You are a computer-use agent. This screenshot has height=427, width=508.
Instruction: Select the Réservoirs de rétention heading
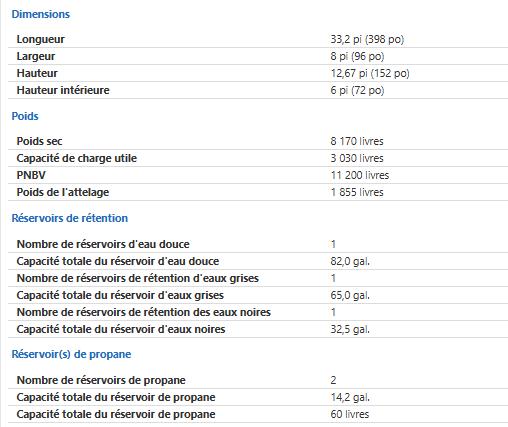(70, 218)
